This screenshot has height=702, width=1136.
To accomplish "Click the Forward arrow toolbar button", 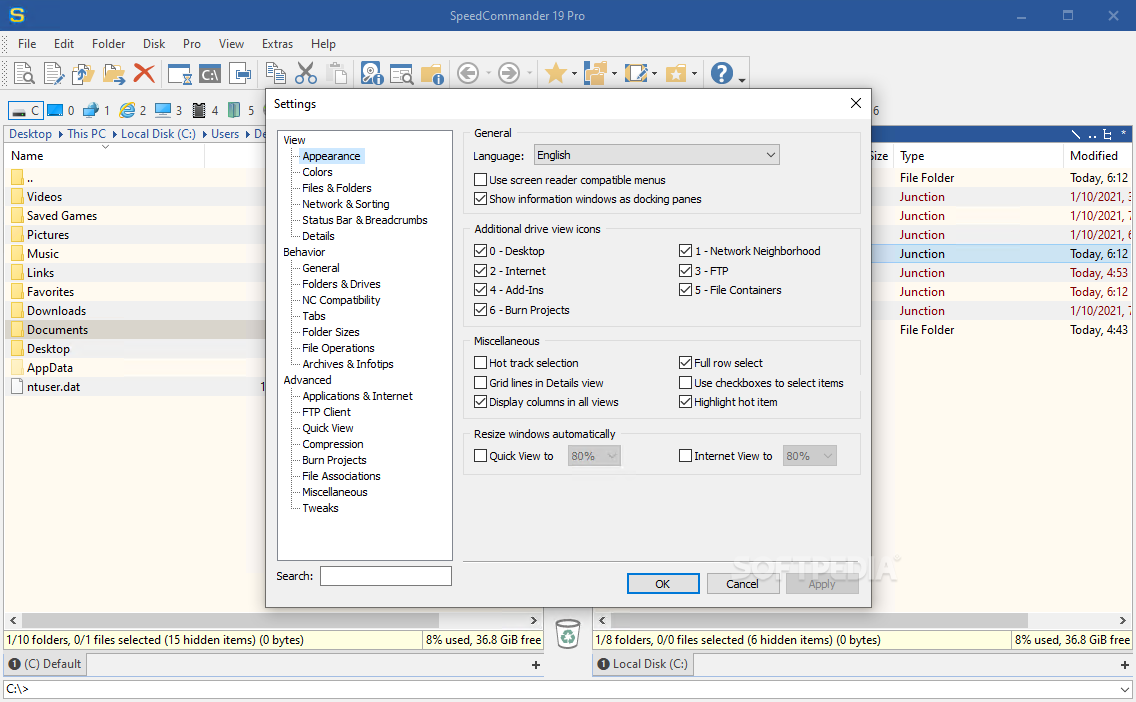I will [509, 73].
